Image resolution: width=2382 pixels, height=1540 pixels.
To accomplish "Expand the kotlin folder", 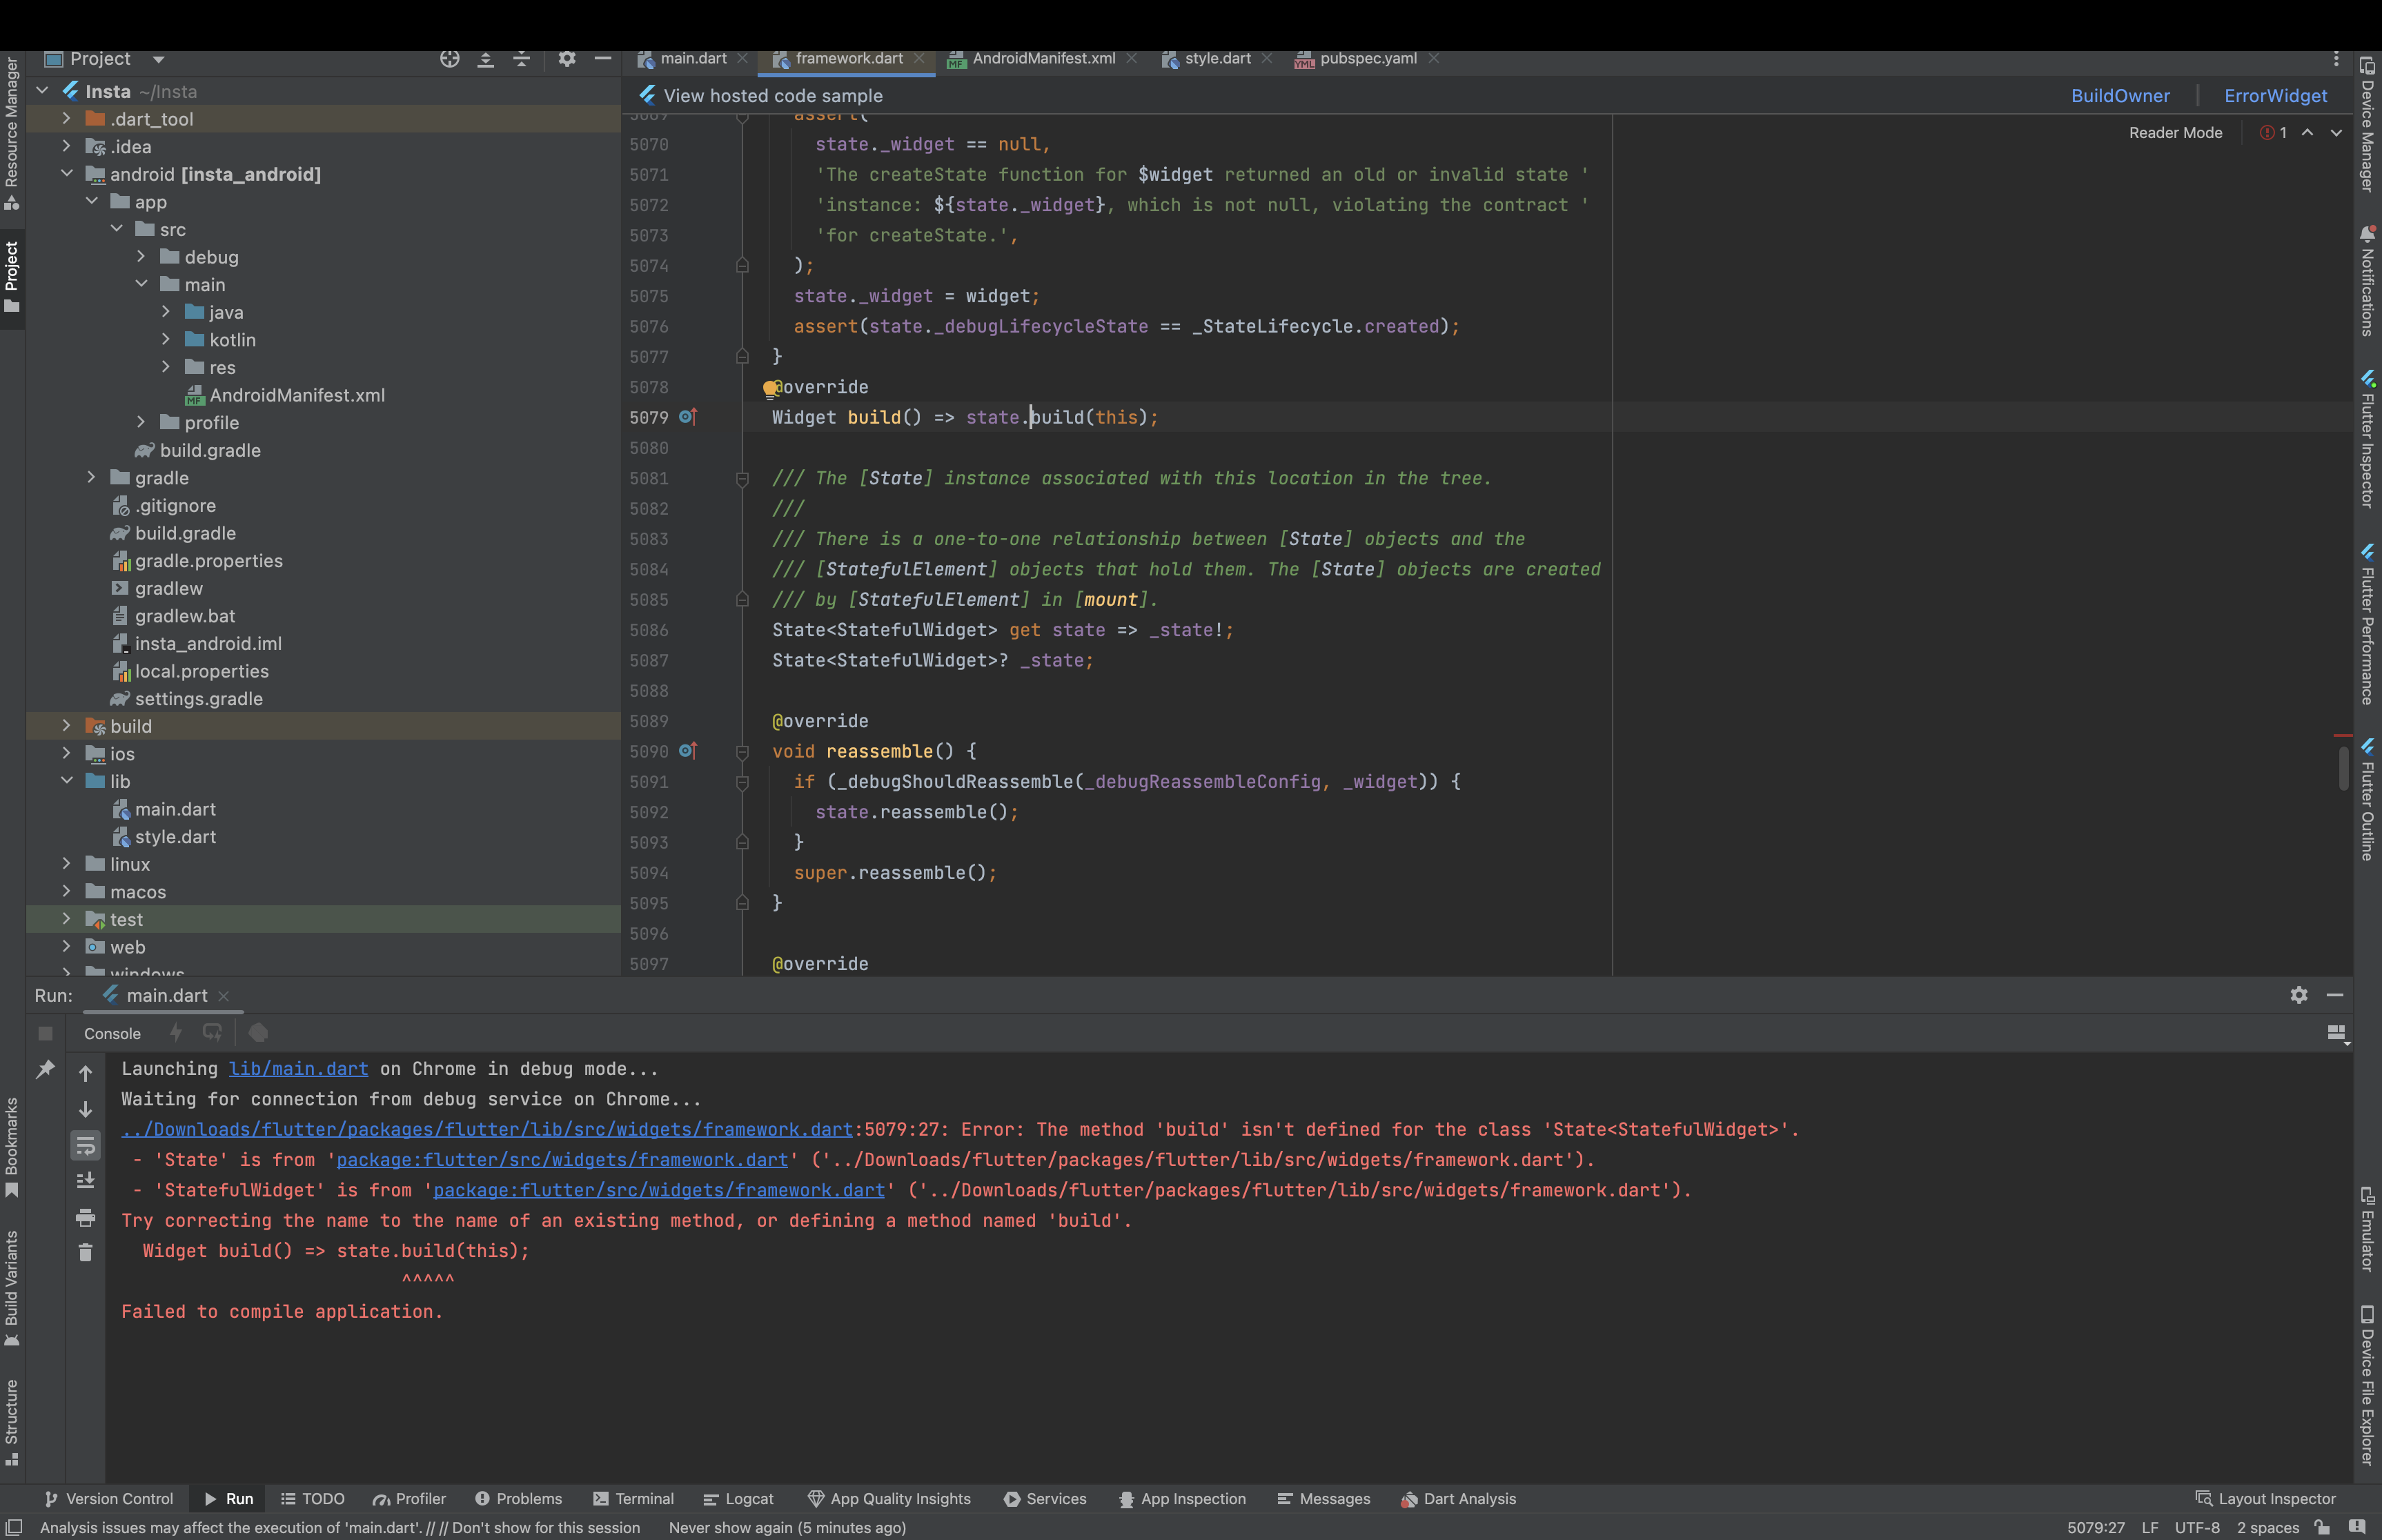I will pyautogui.click(x=166, y=339).
